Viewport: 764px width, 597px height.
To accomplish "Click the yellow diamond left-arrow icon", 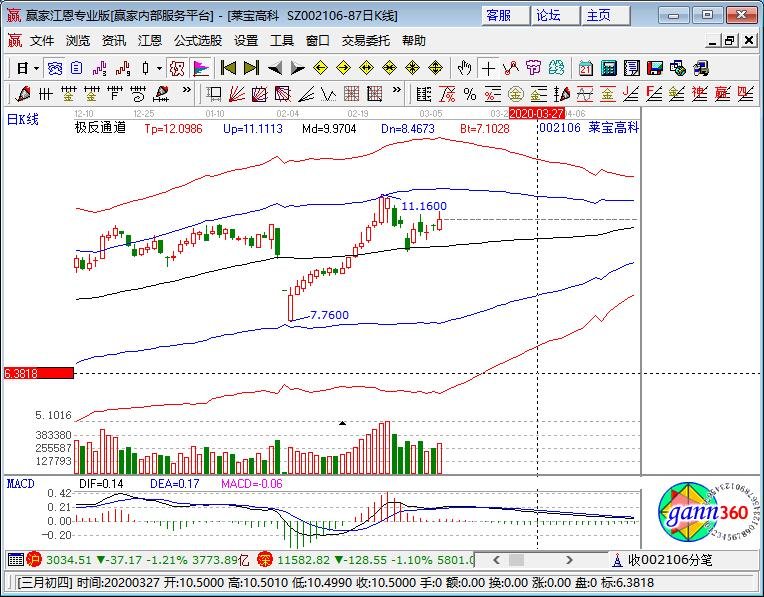I will coord(320,68).
